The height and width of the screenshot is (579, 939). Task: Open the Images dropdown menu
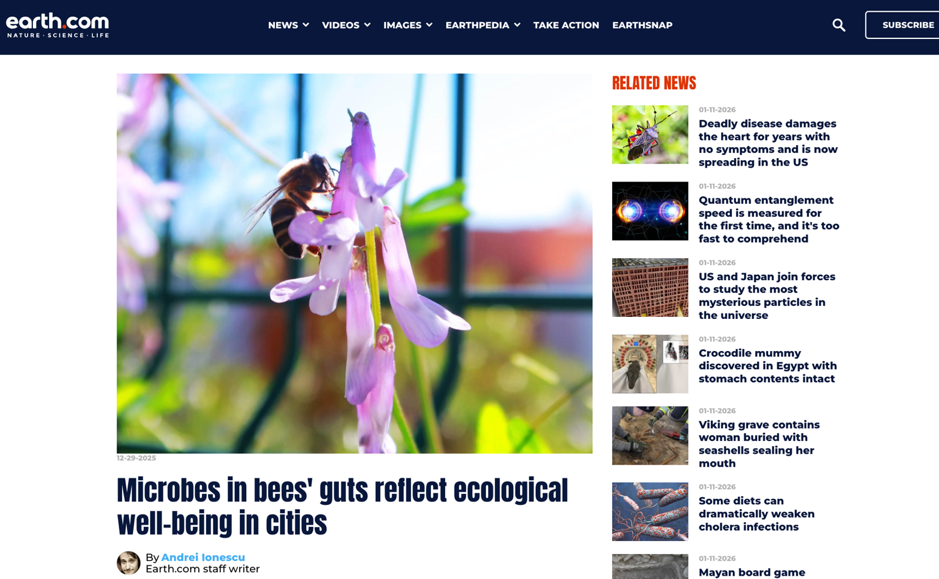[x=408, y=25]
